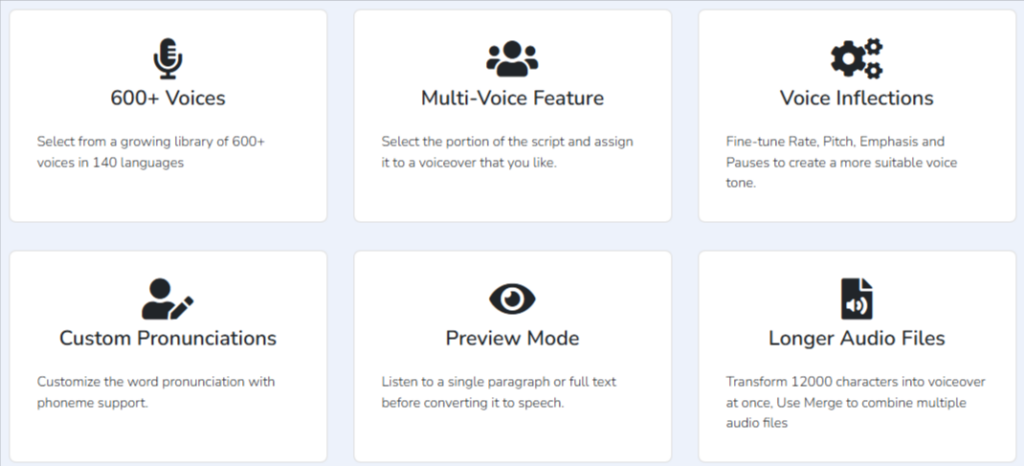Select the Longer Audio Files feature card
1024x466 pixels.
pos(857,356)
